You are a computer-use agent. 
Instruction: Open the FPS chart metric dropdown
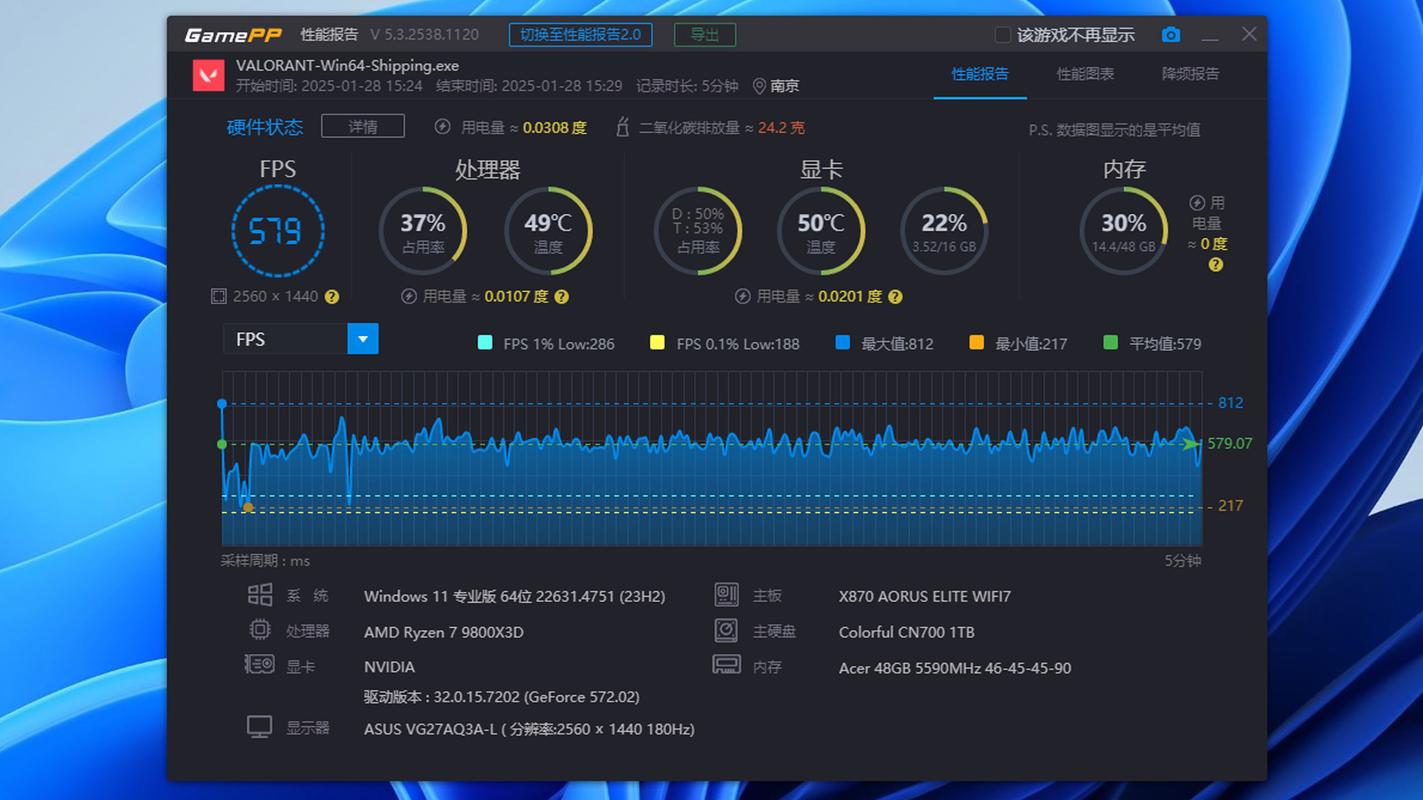[300, 339]
